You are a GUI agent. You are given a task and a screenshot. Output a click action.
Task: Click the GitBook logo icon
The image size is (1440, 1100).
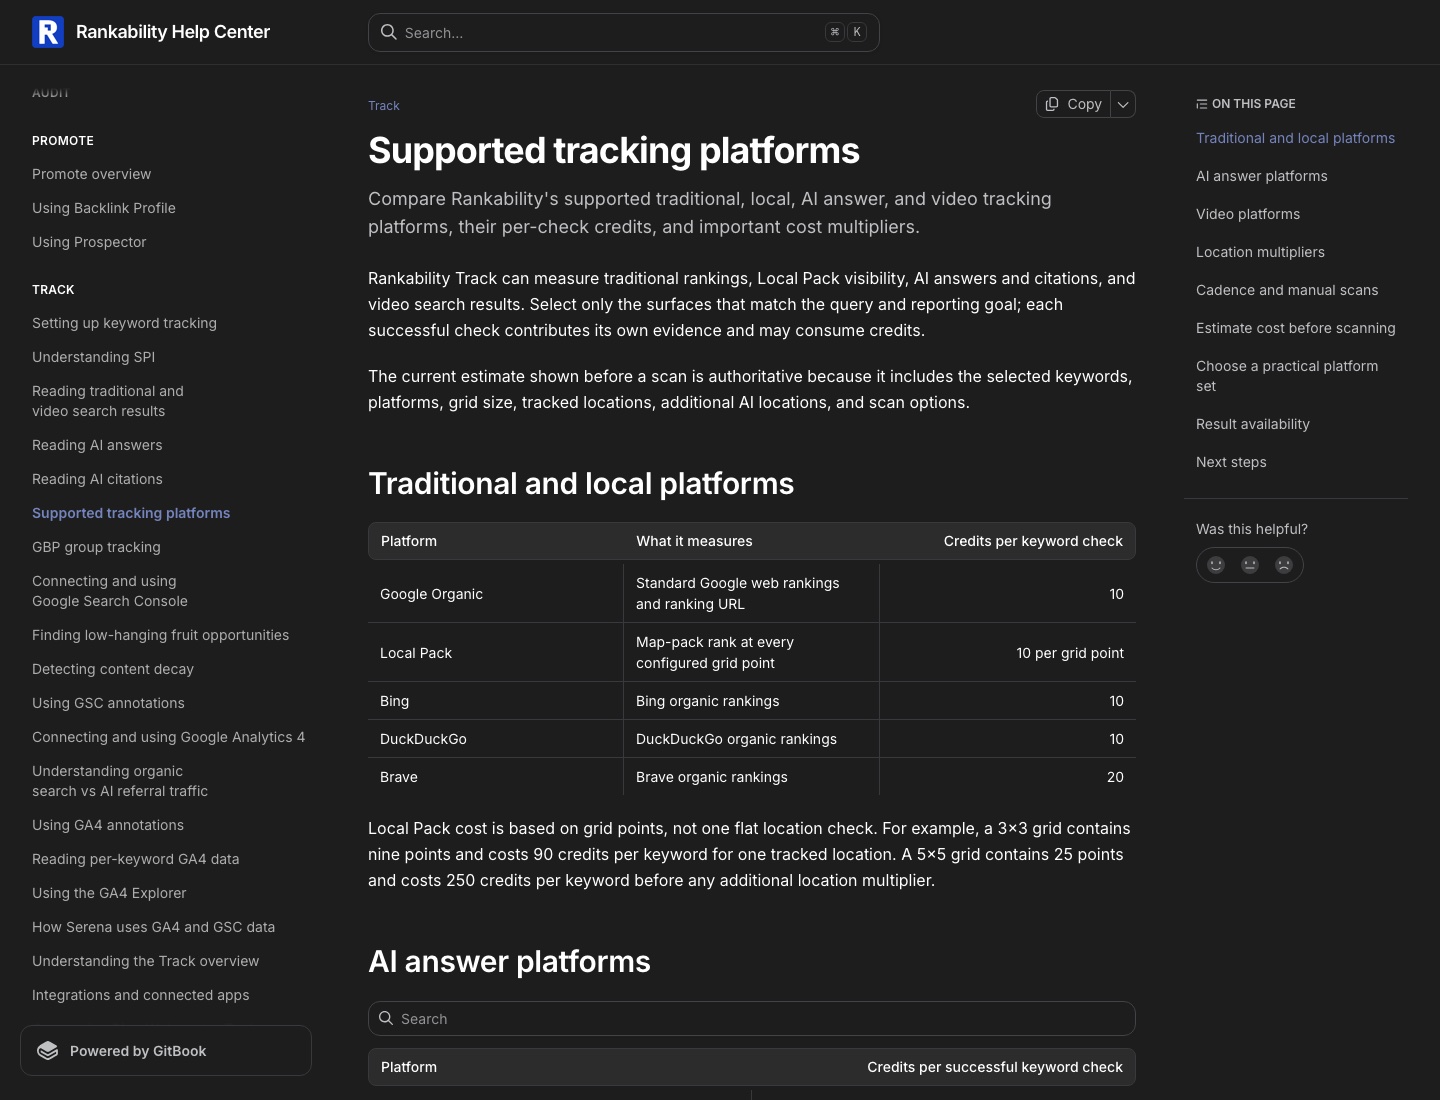pos(48,1051)
